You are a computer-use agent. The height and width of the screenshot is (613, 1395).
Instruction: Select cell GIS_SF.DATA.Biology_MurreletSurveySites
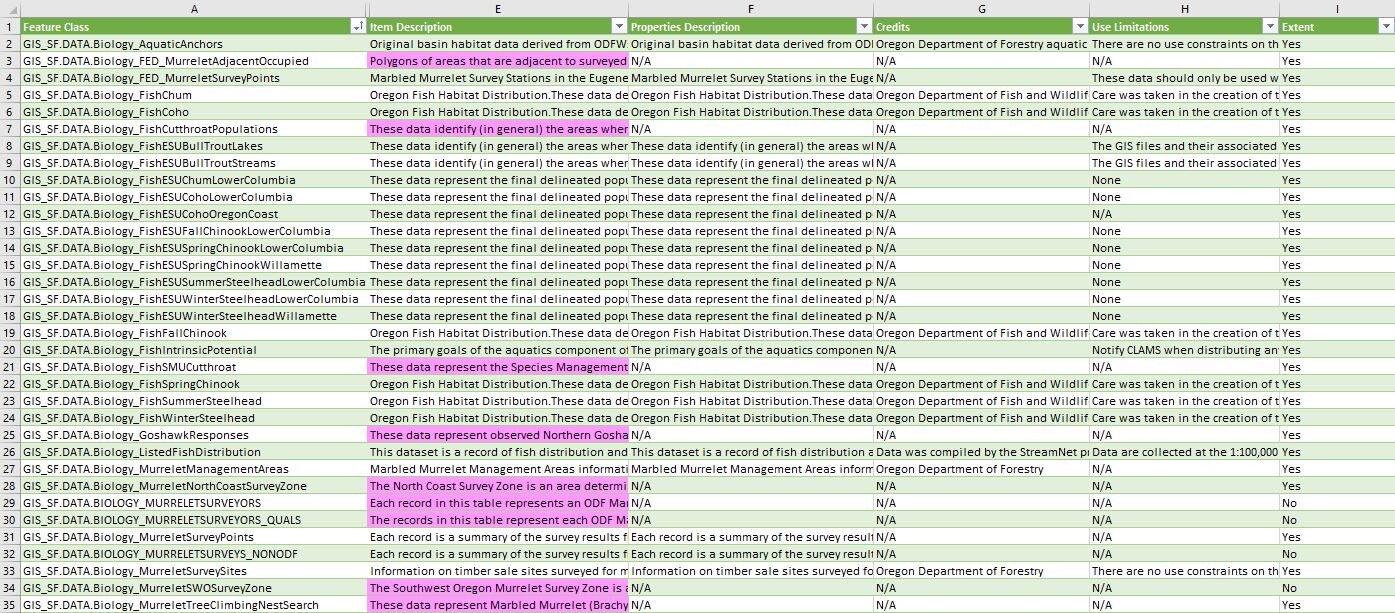click(193, 571)
